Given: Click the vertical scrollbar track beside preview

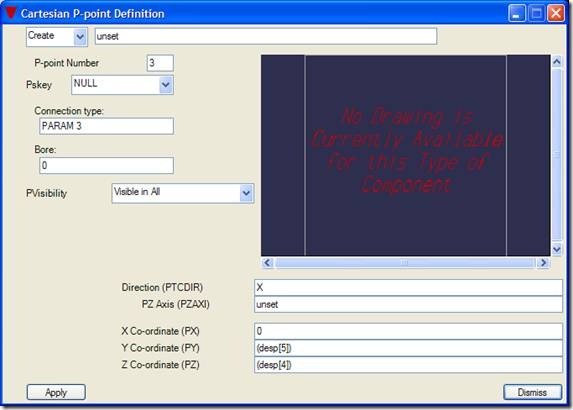Looking at the screenshot, I should point(556,155).
